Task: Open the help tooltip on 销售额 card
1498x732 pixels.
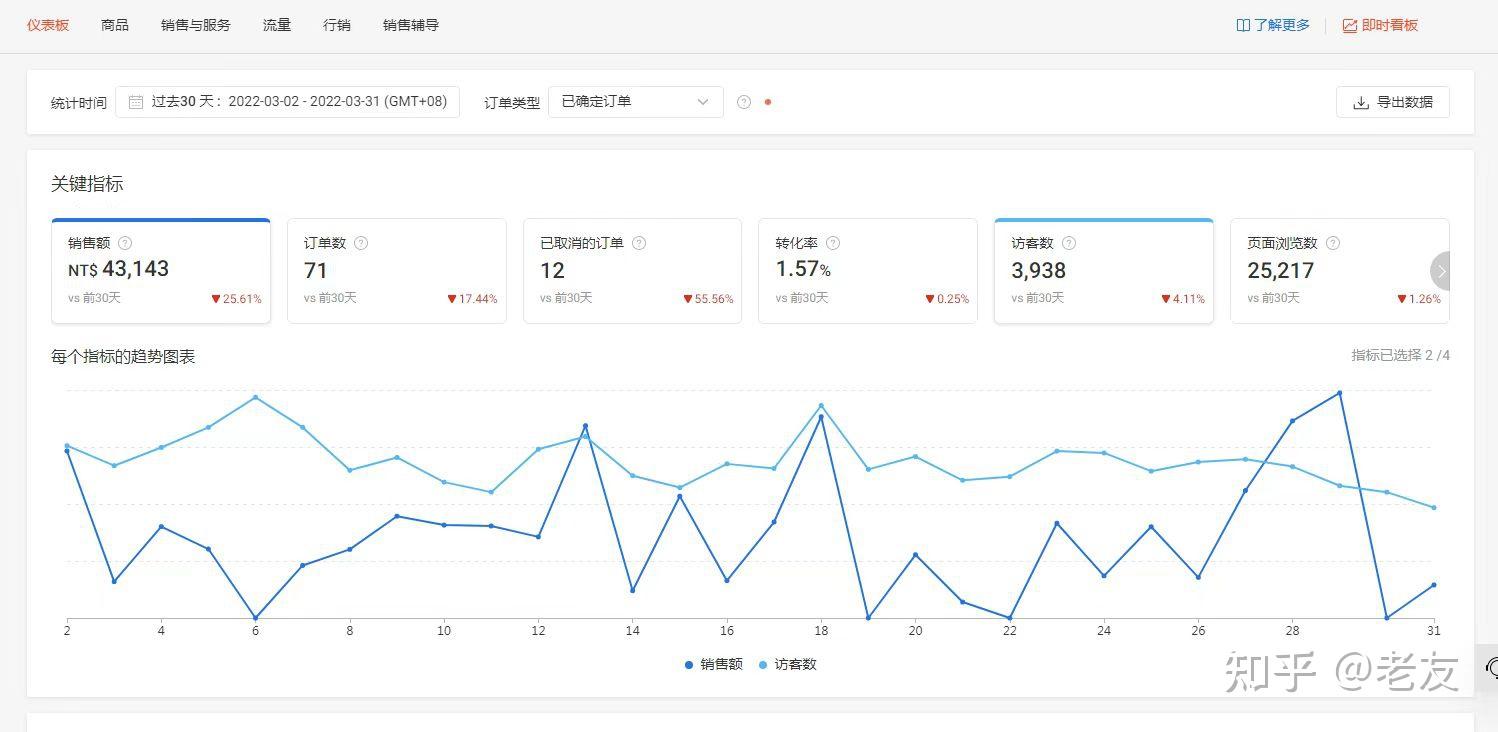Action: coord(125,242)
